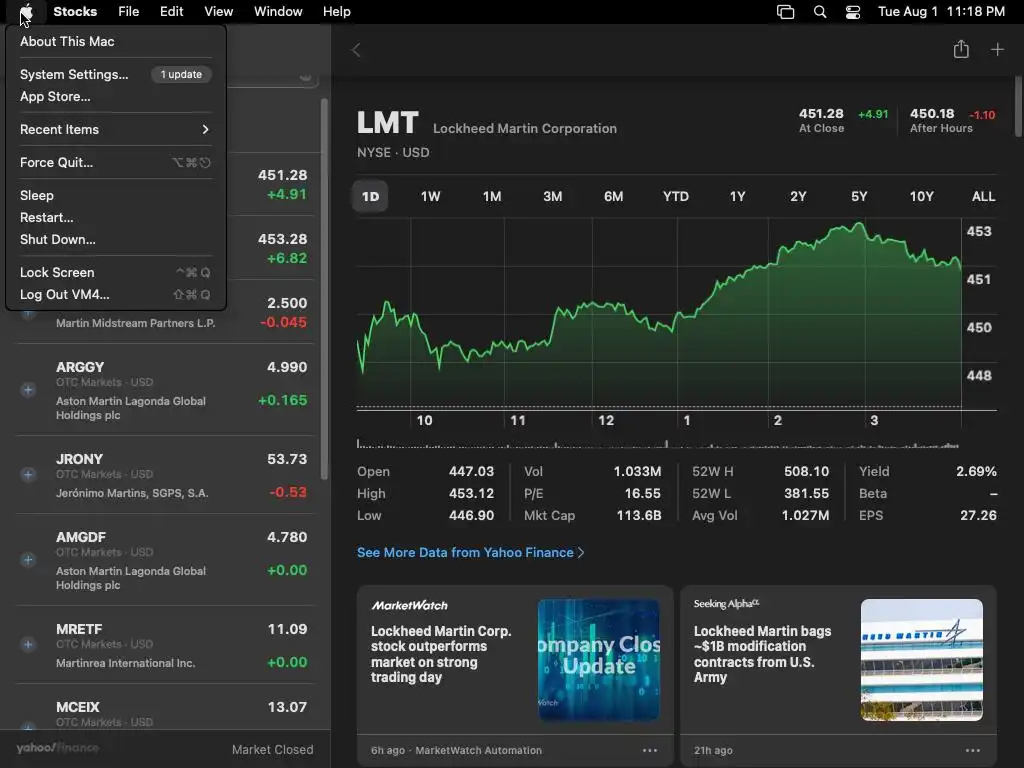Image resolution: width=1024 pixels, height=768 pixels.
Task: Click the watchlist vertical scrollbar
Action: tap(325, 289)
